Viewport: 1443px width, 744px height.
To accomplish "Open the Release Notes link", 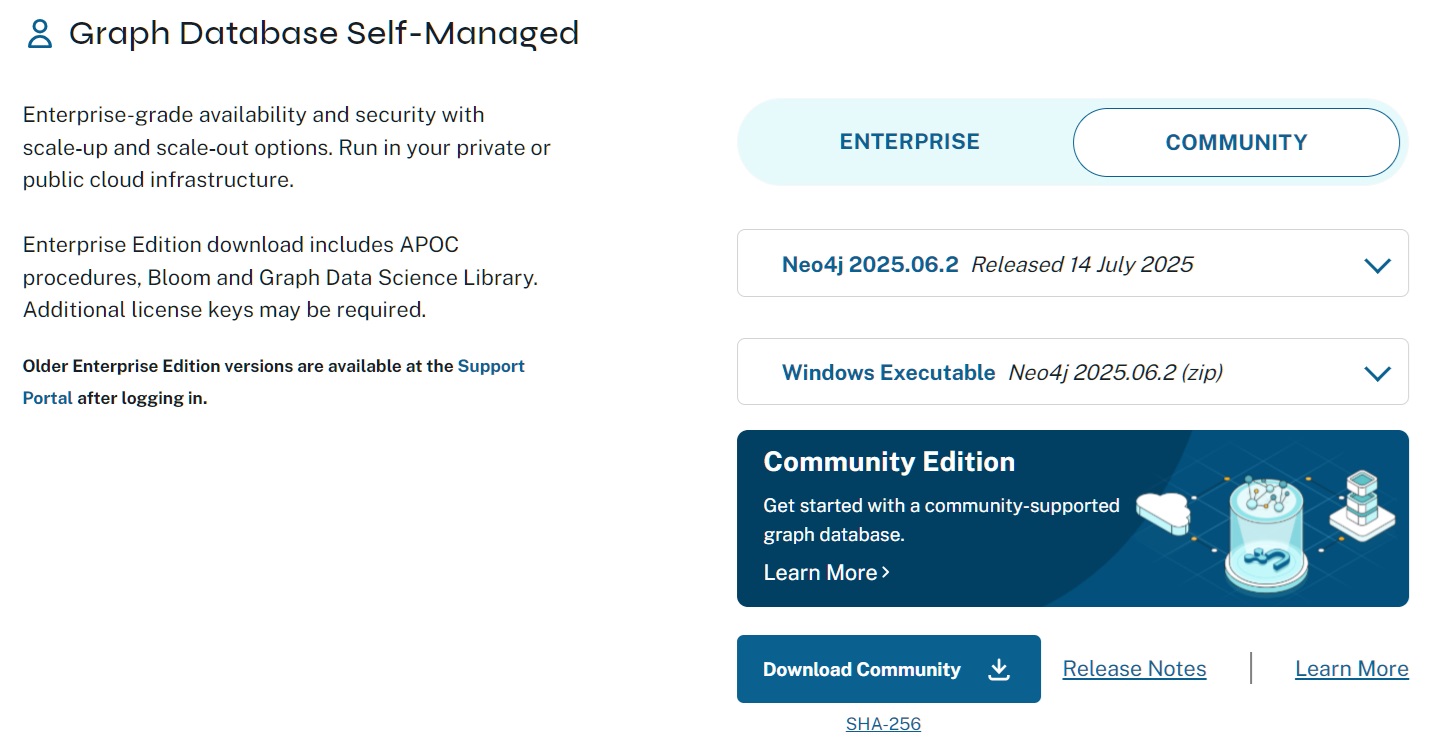I will (x=1134, y=669).
